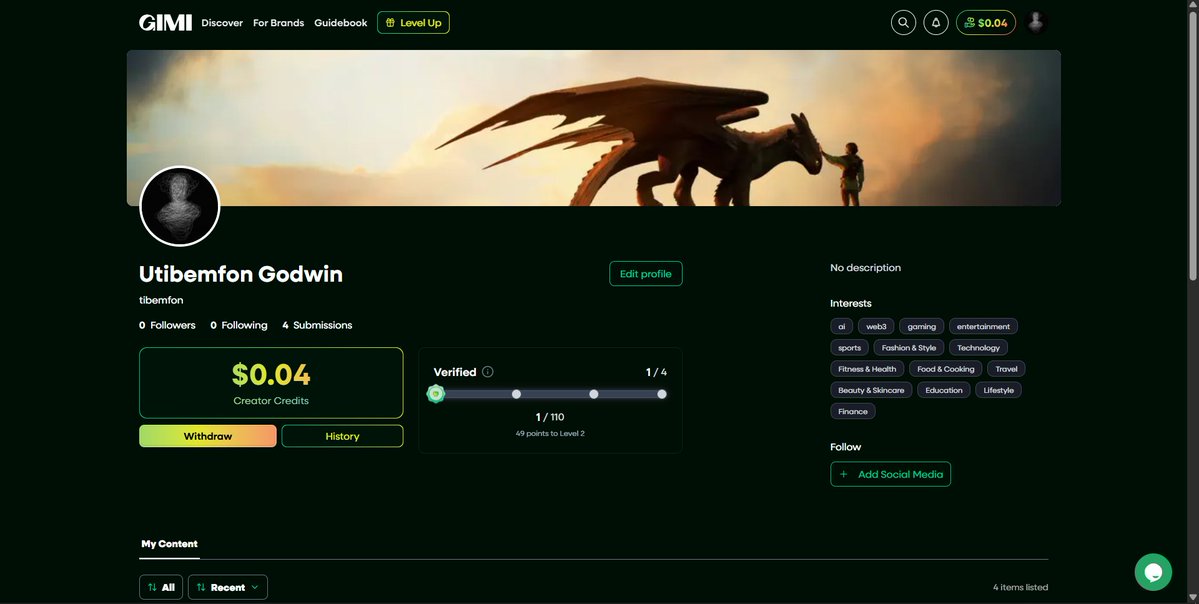Screen dimensions: 1199x604
Task: Click the GIMI logo
Action: (x=165, y=23)
